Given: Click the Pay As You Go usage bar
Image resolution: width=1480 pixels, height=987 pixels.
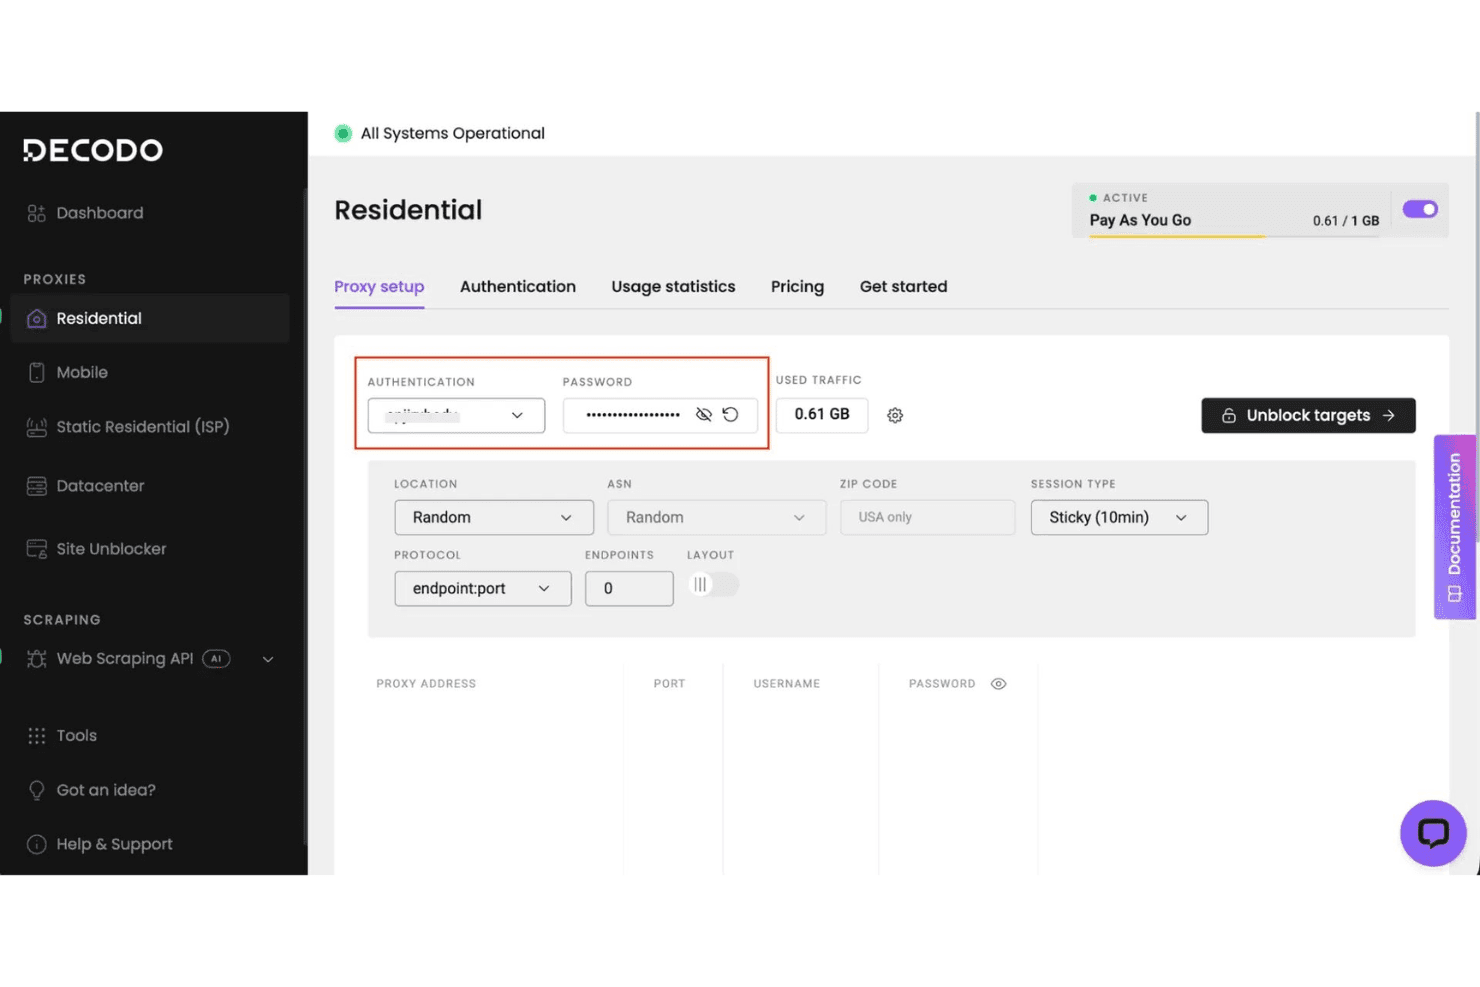Looking at the screenshot, I should [1234, 236].
